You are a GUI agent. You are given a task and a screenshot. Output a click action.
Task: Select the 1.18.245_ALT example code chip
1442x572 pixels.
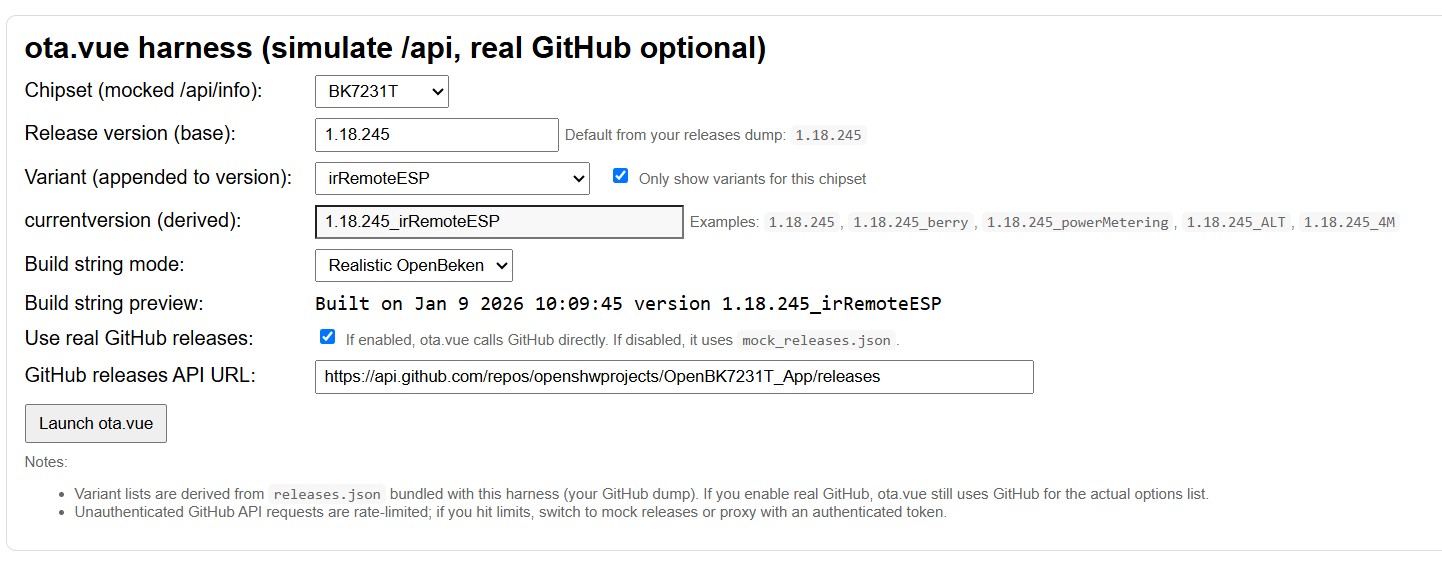[1238, 223]
